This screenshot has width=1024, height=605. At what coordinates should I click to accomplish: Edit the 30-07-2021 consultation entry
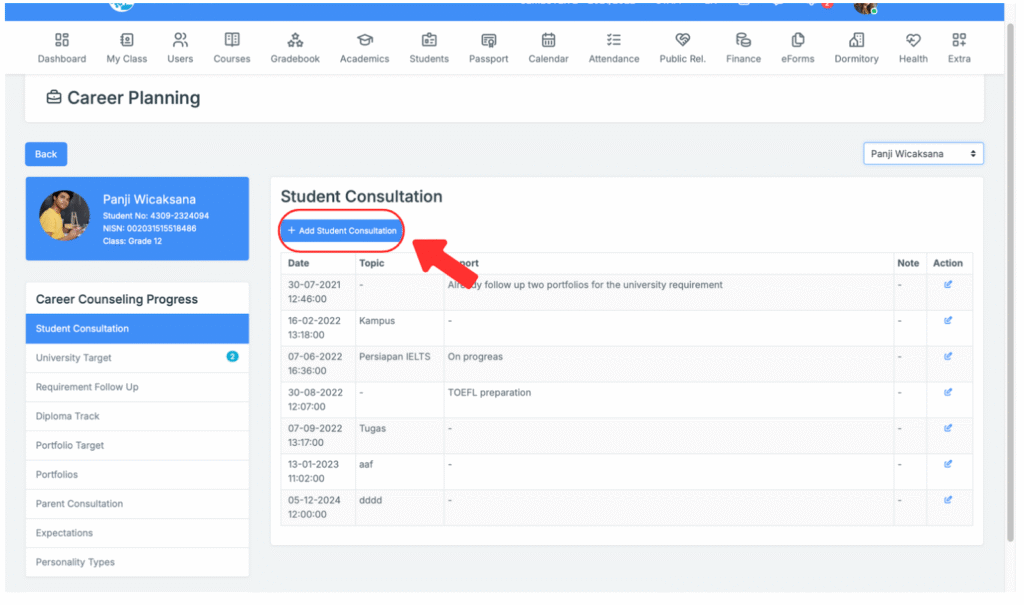pos(948,285)
